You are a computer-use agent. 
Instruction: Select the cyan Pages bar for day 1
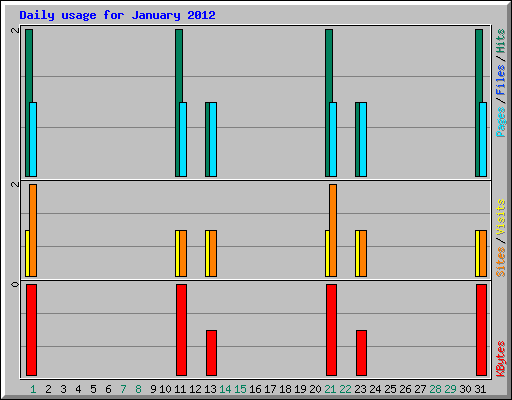[33, 139]
